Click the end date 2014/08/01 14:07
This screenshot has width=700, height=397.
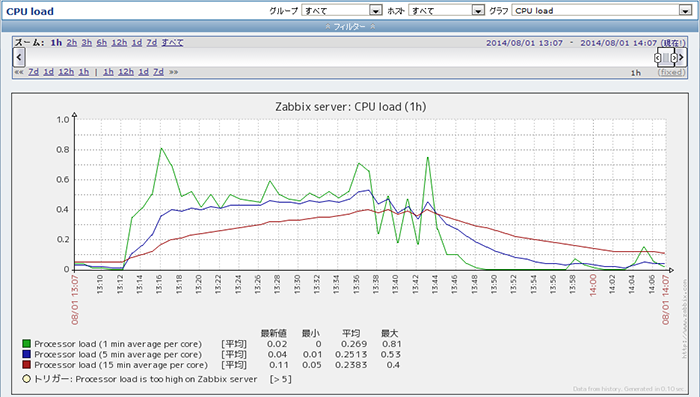(x=618, y=43)
